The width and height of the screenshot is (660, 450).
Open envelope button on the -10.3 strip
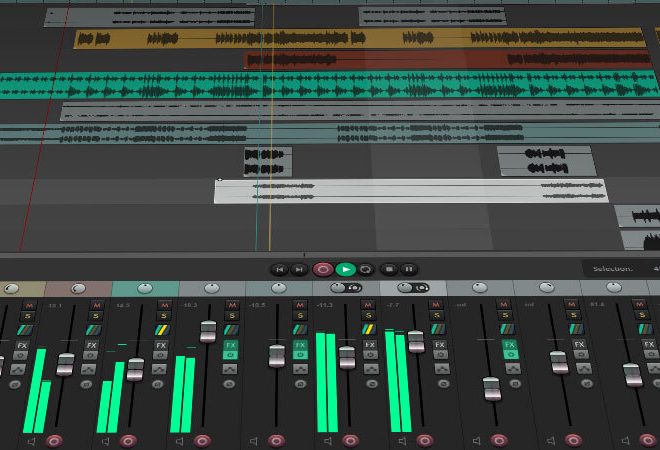(x=230, y=369)
